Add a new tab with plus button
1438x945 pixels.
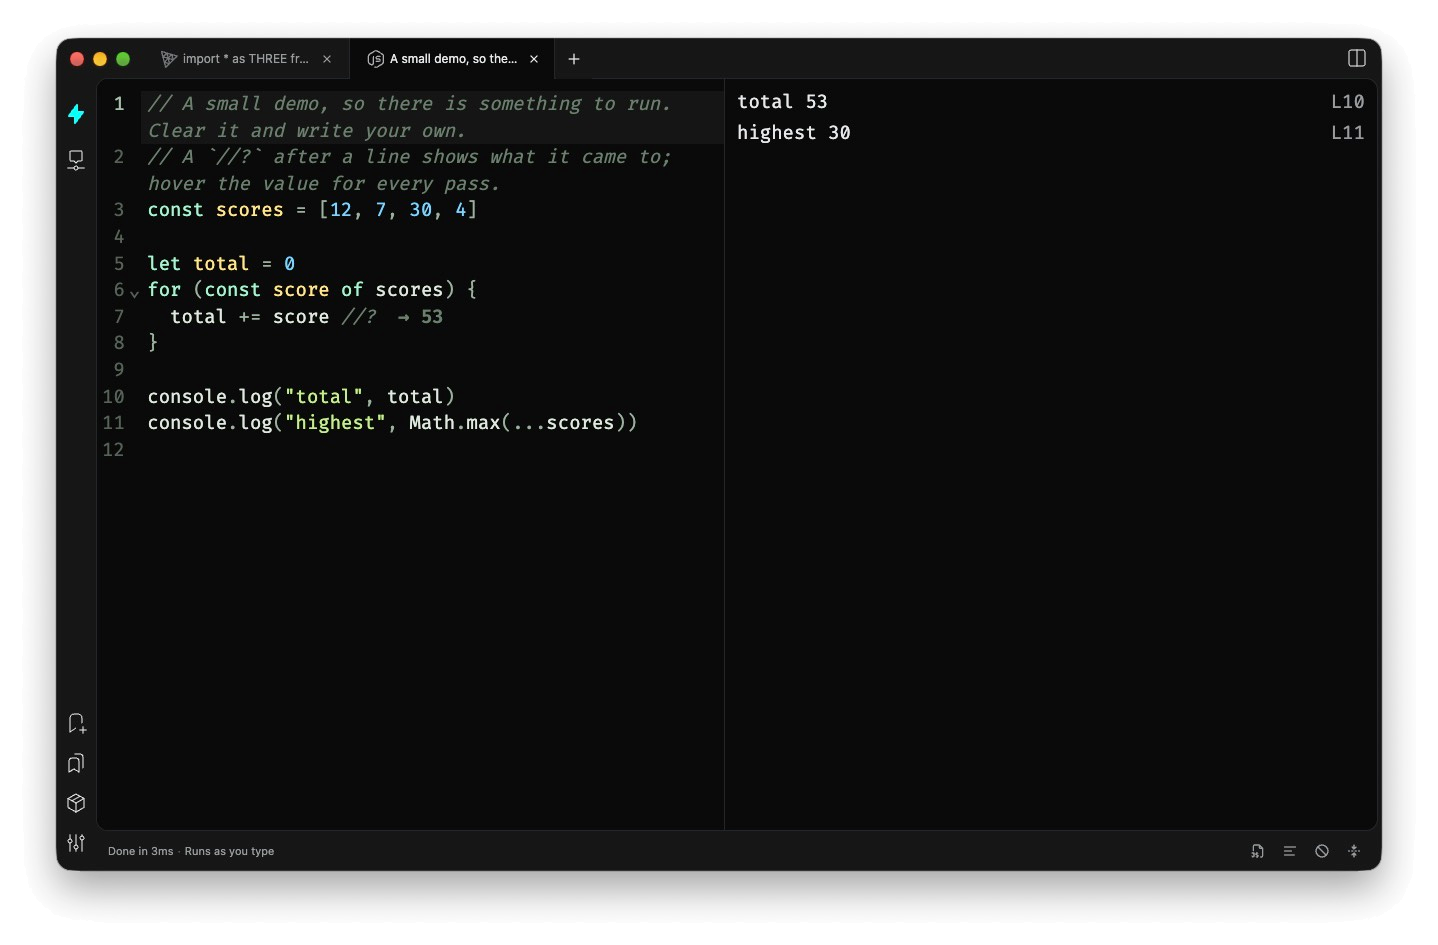pyautogui.click(x=574, y=59)
